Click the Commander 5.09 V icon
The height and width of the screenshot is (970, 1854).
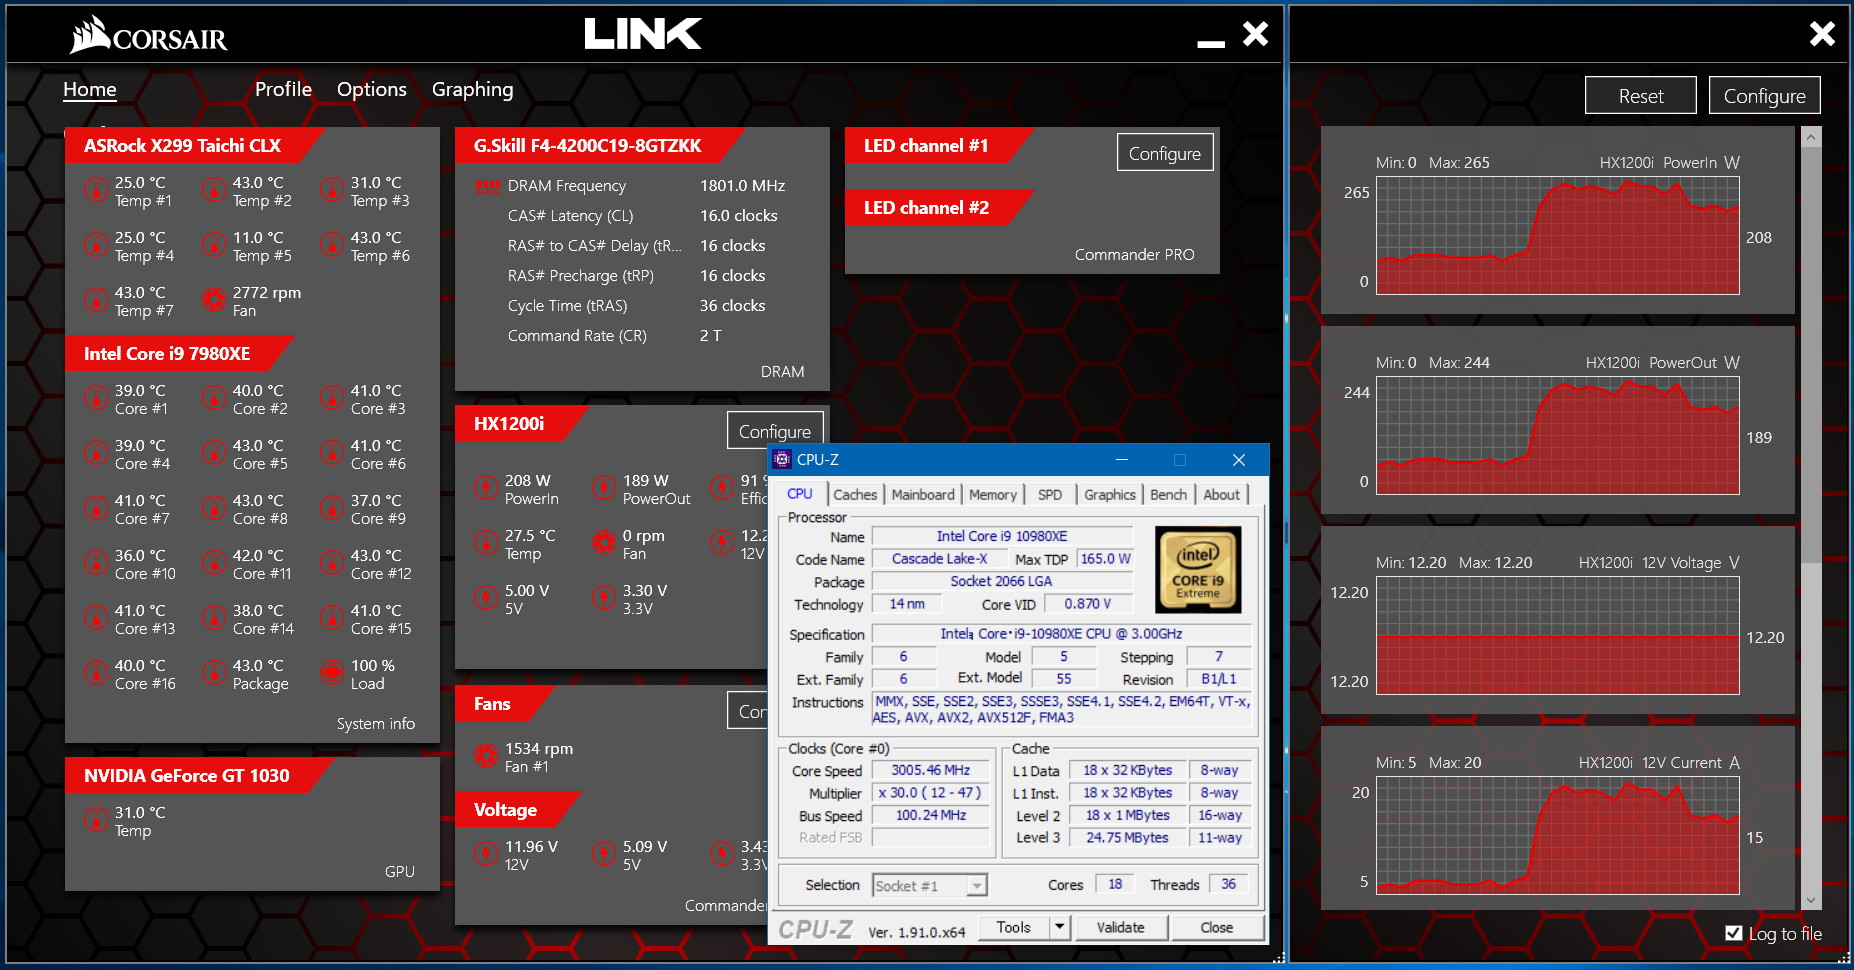(604, 854)
